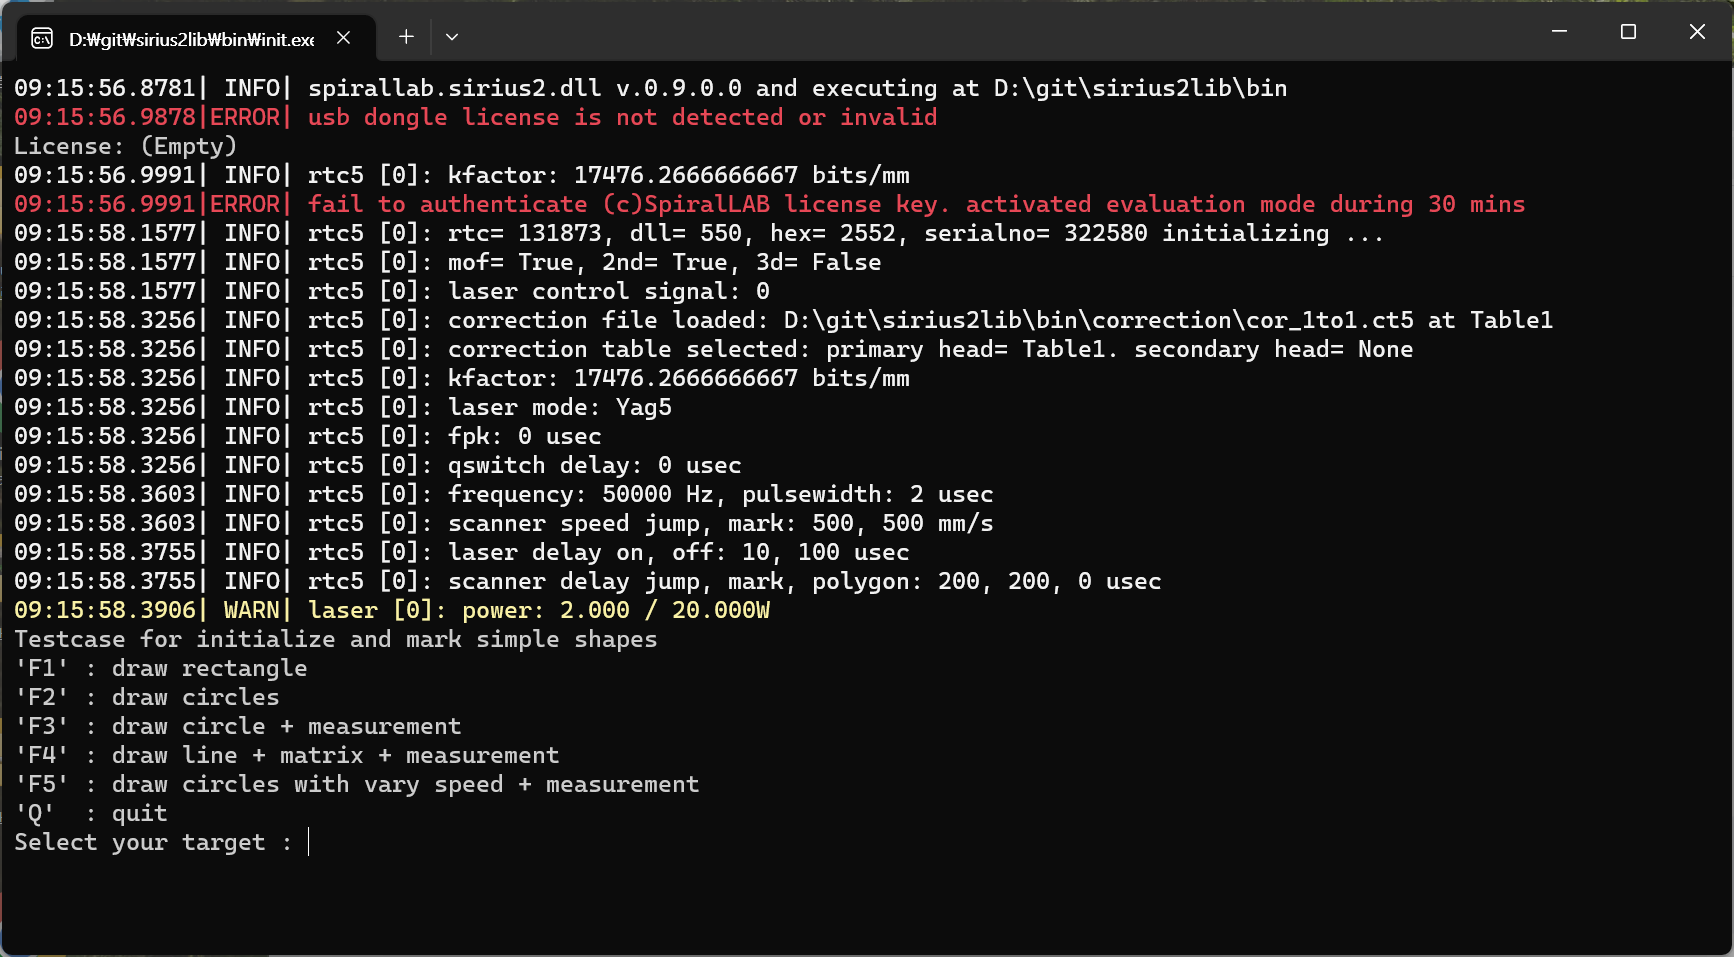This screenshot has height=957, width=1734.
Task: Click the red usb dongle license error line
Action: point(476,117)
